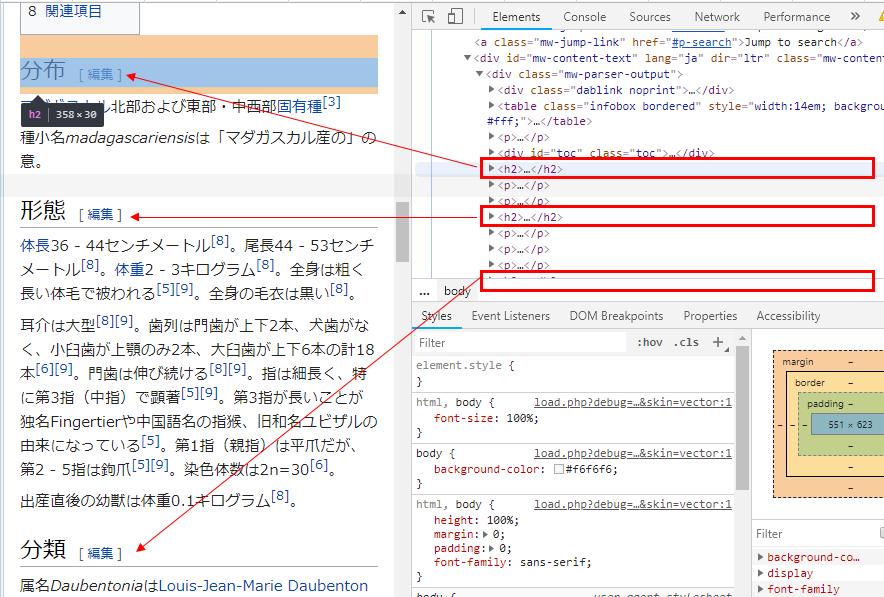
Task: Click the Styles pane scrollbar thumb
Action: pos(742,418)
